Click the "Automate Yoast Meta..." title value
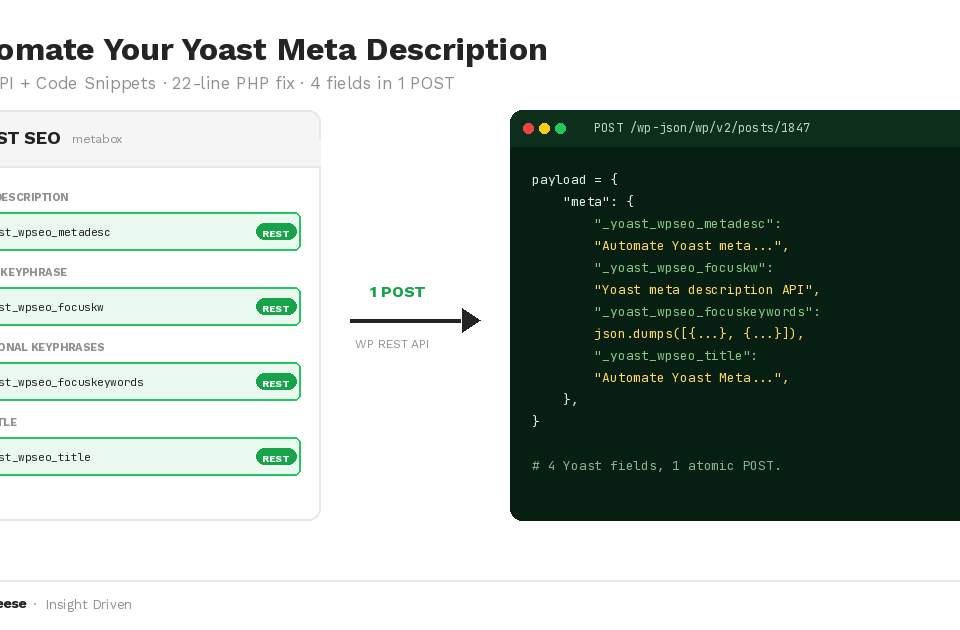960x630 pixels. (691, 378)
